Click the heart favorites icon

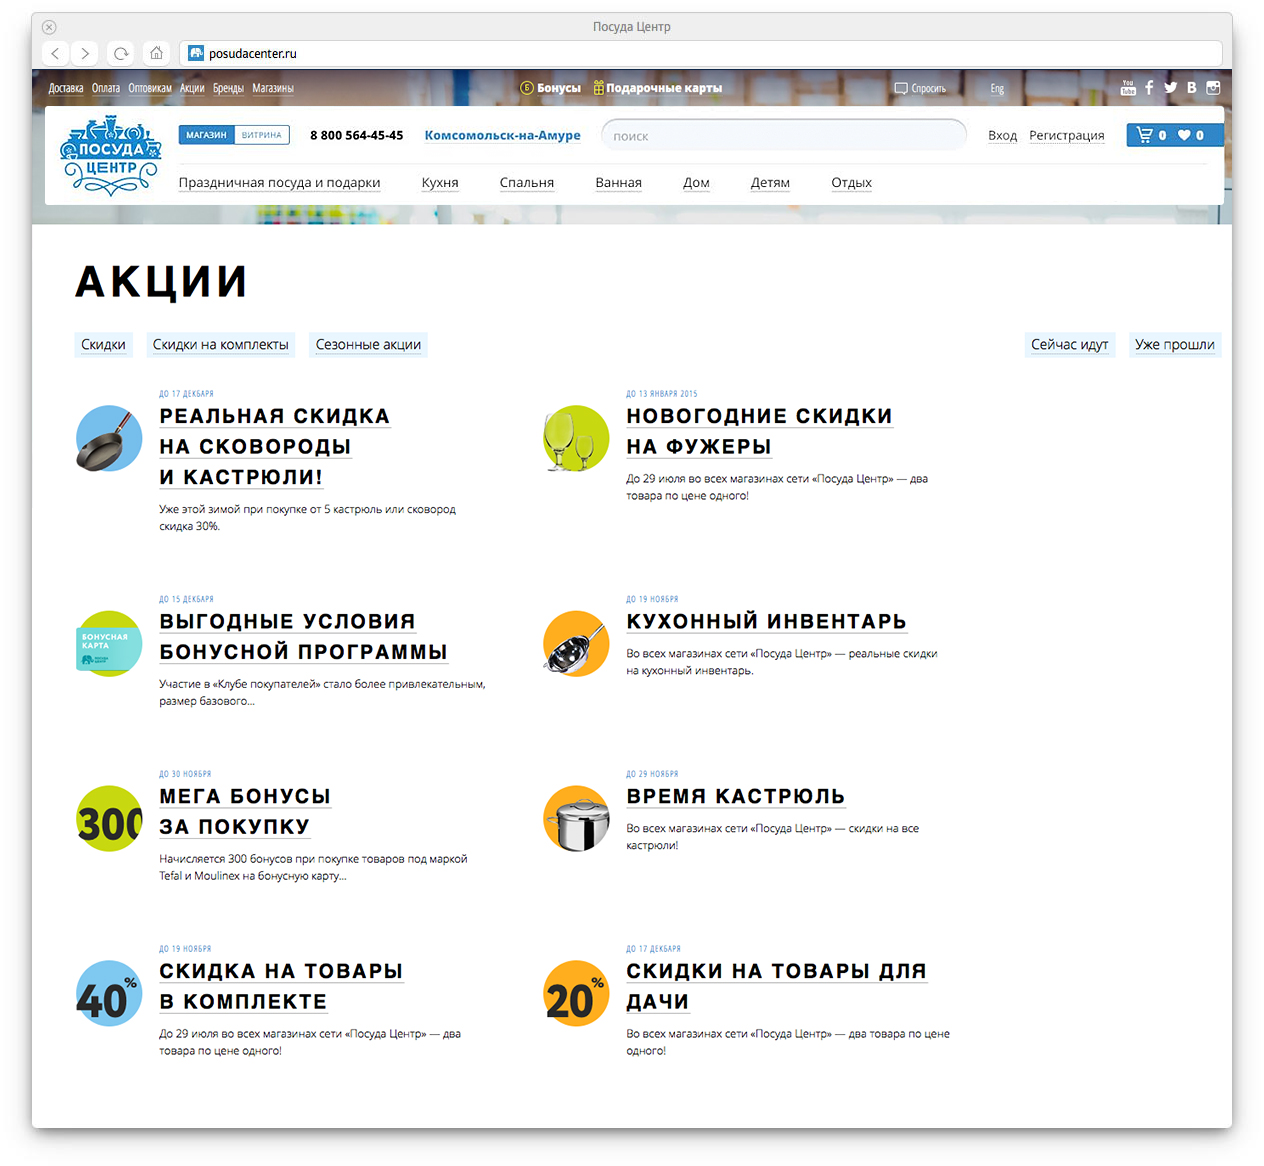coord(1184,135)
